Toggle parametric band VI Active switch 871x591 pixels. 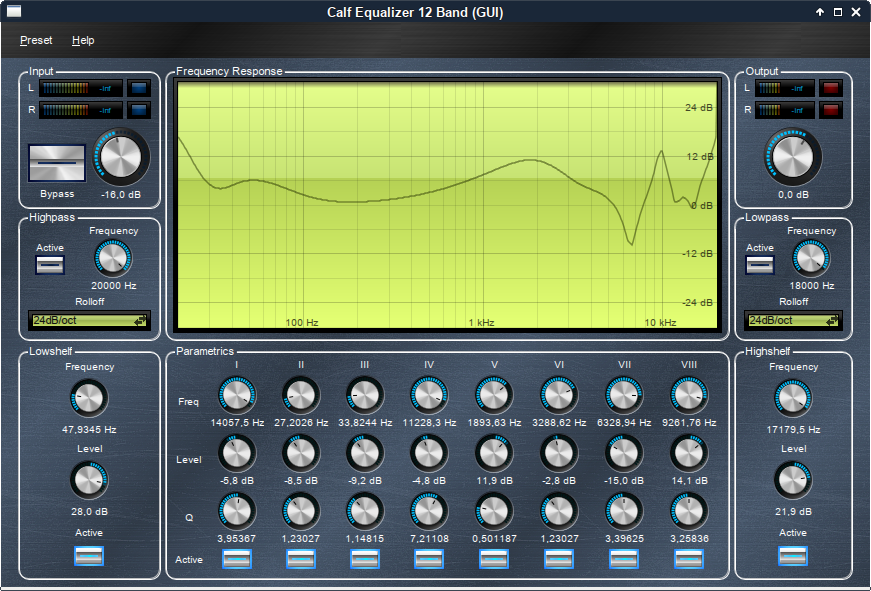pos(559,559)
